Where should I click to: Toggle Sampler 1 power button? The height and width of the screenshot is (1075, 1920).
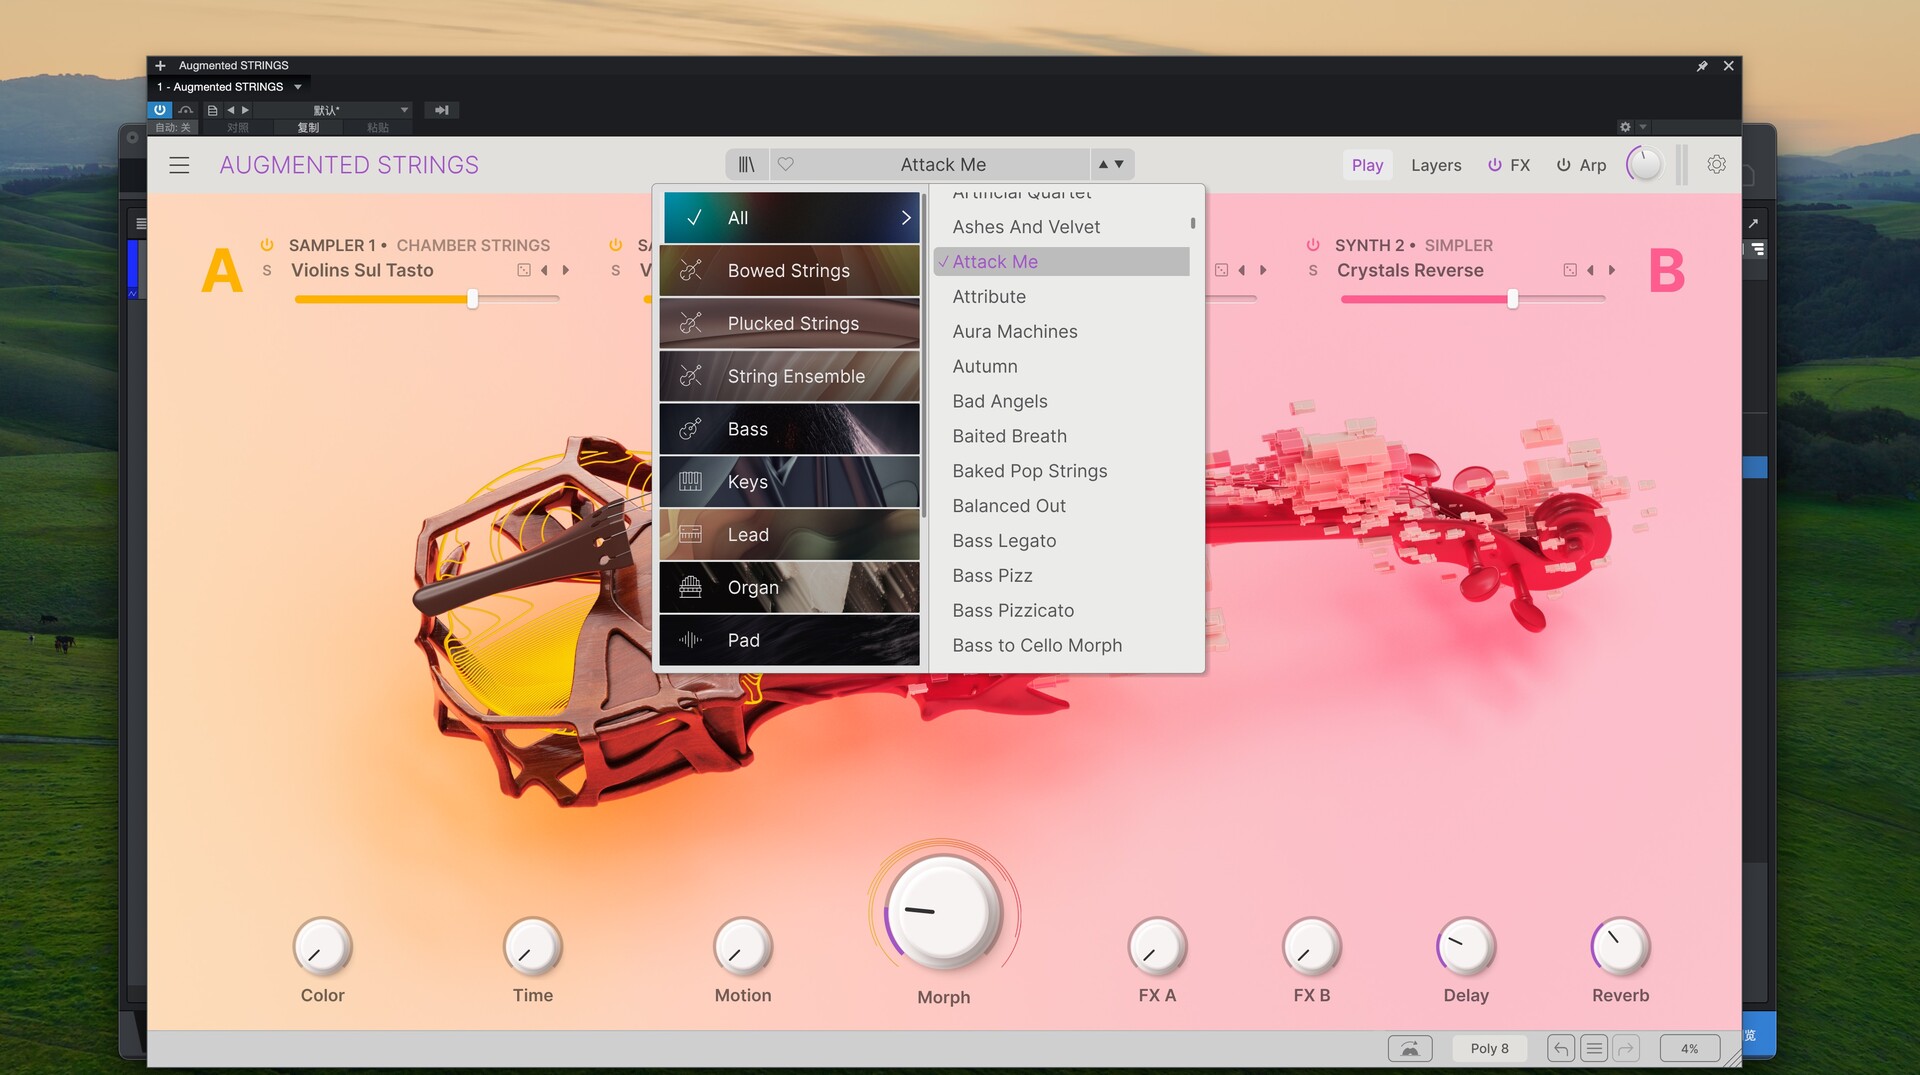coord(267,245)
